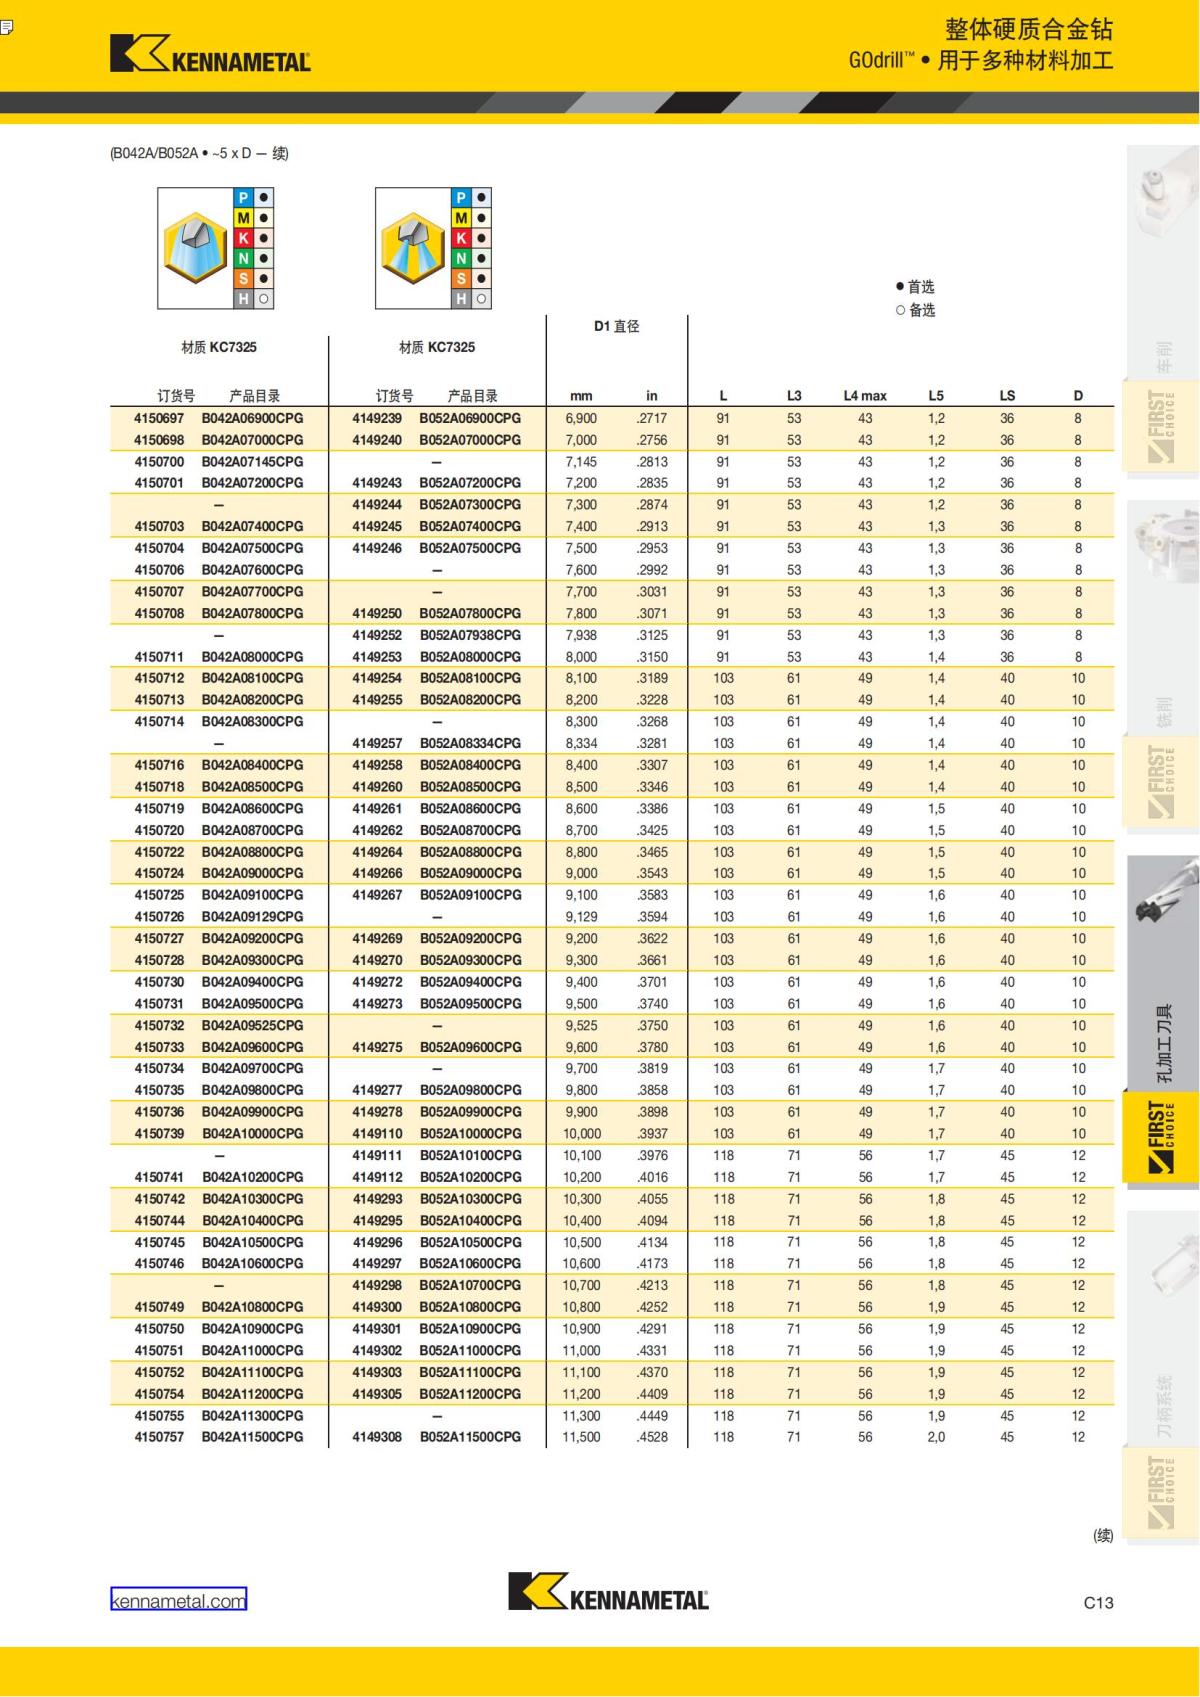Image resolution: width=1200 pixels, height=1697 pixels.
Task: Click the gray H material swatch in second legend
Action: (461, 299)
